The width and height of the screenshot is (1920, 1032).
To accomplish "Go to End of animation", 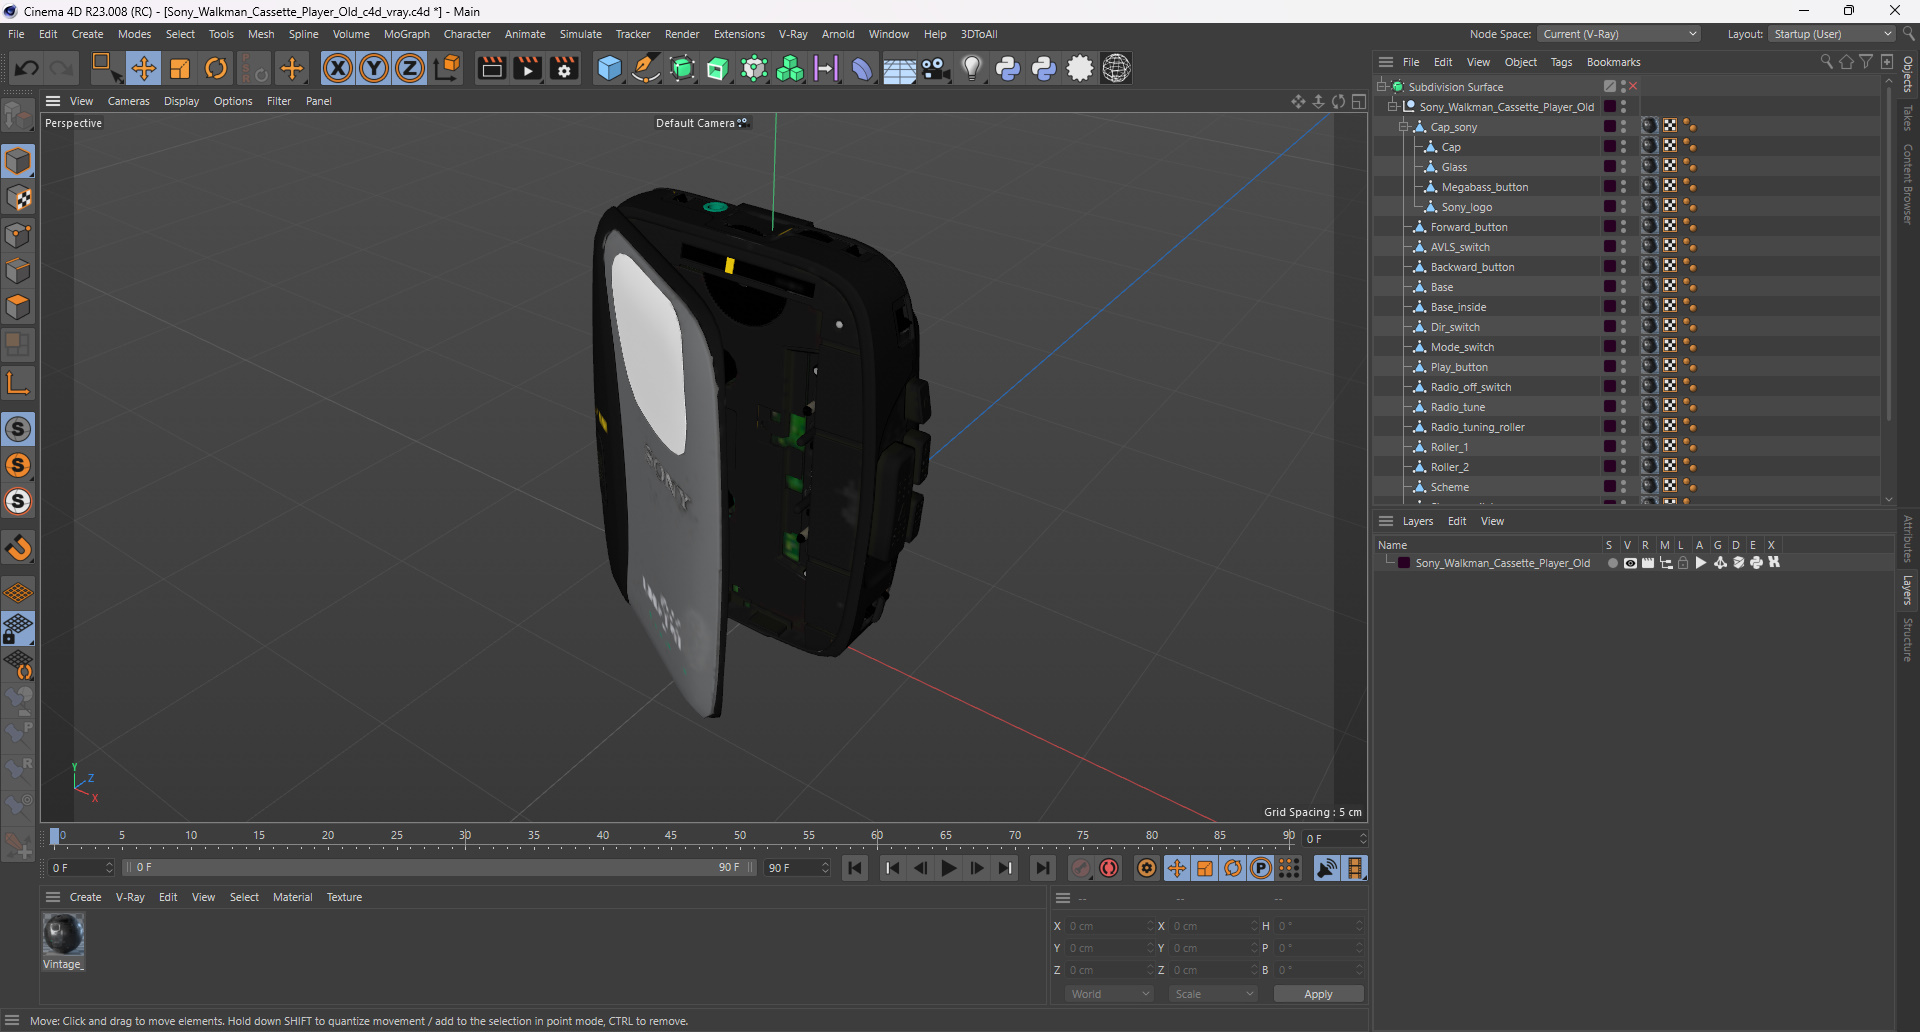I will tap(1042, 868).
